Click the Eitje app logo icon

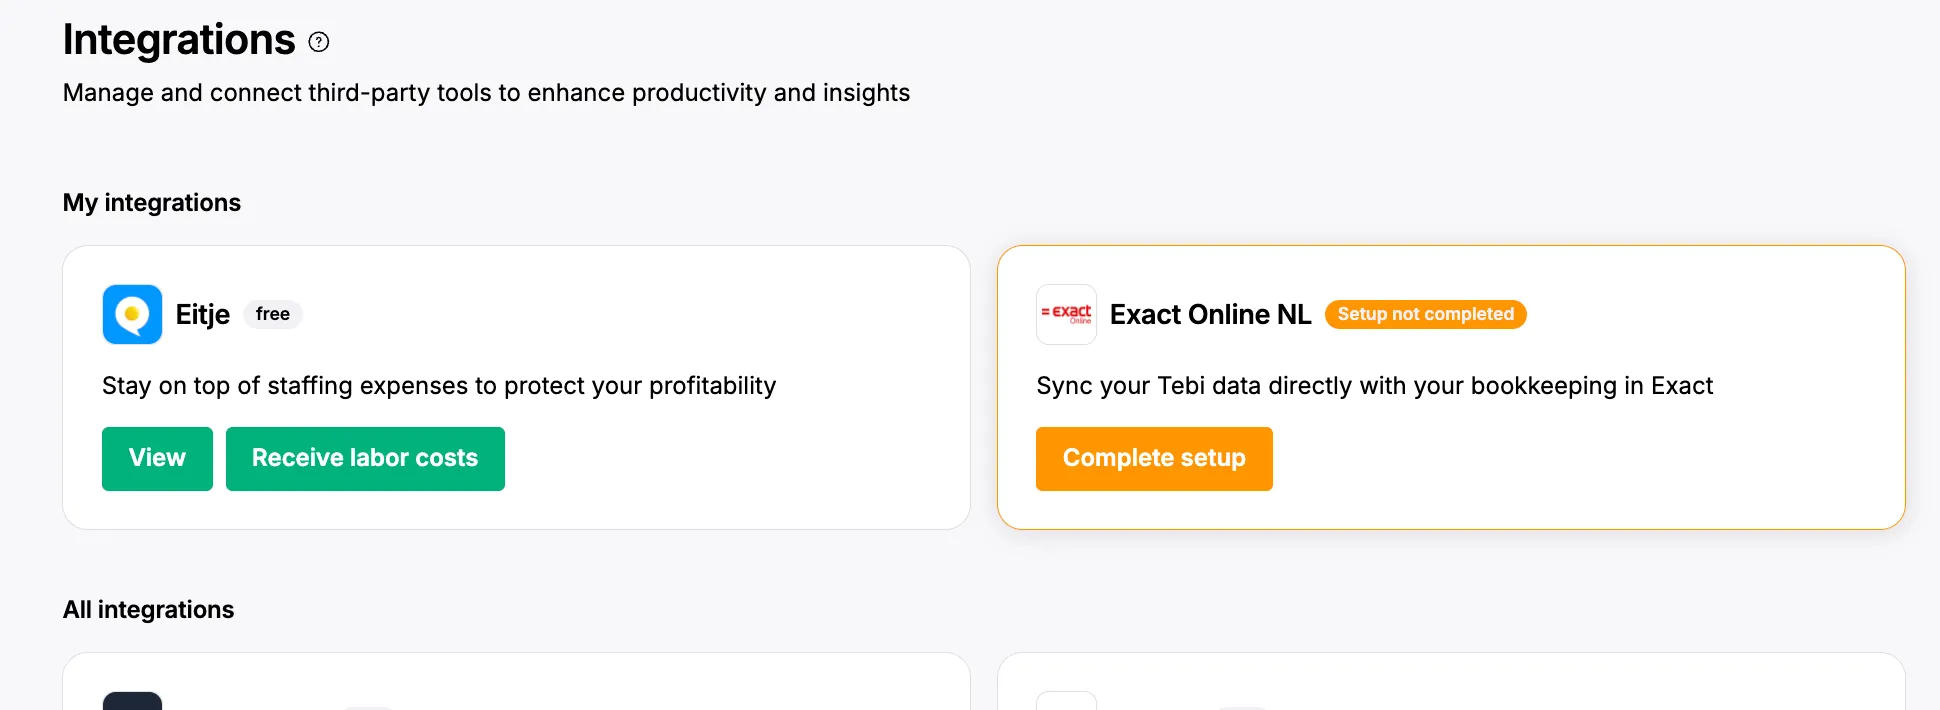point(132,314)
